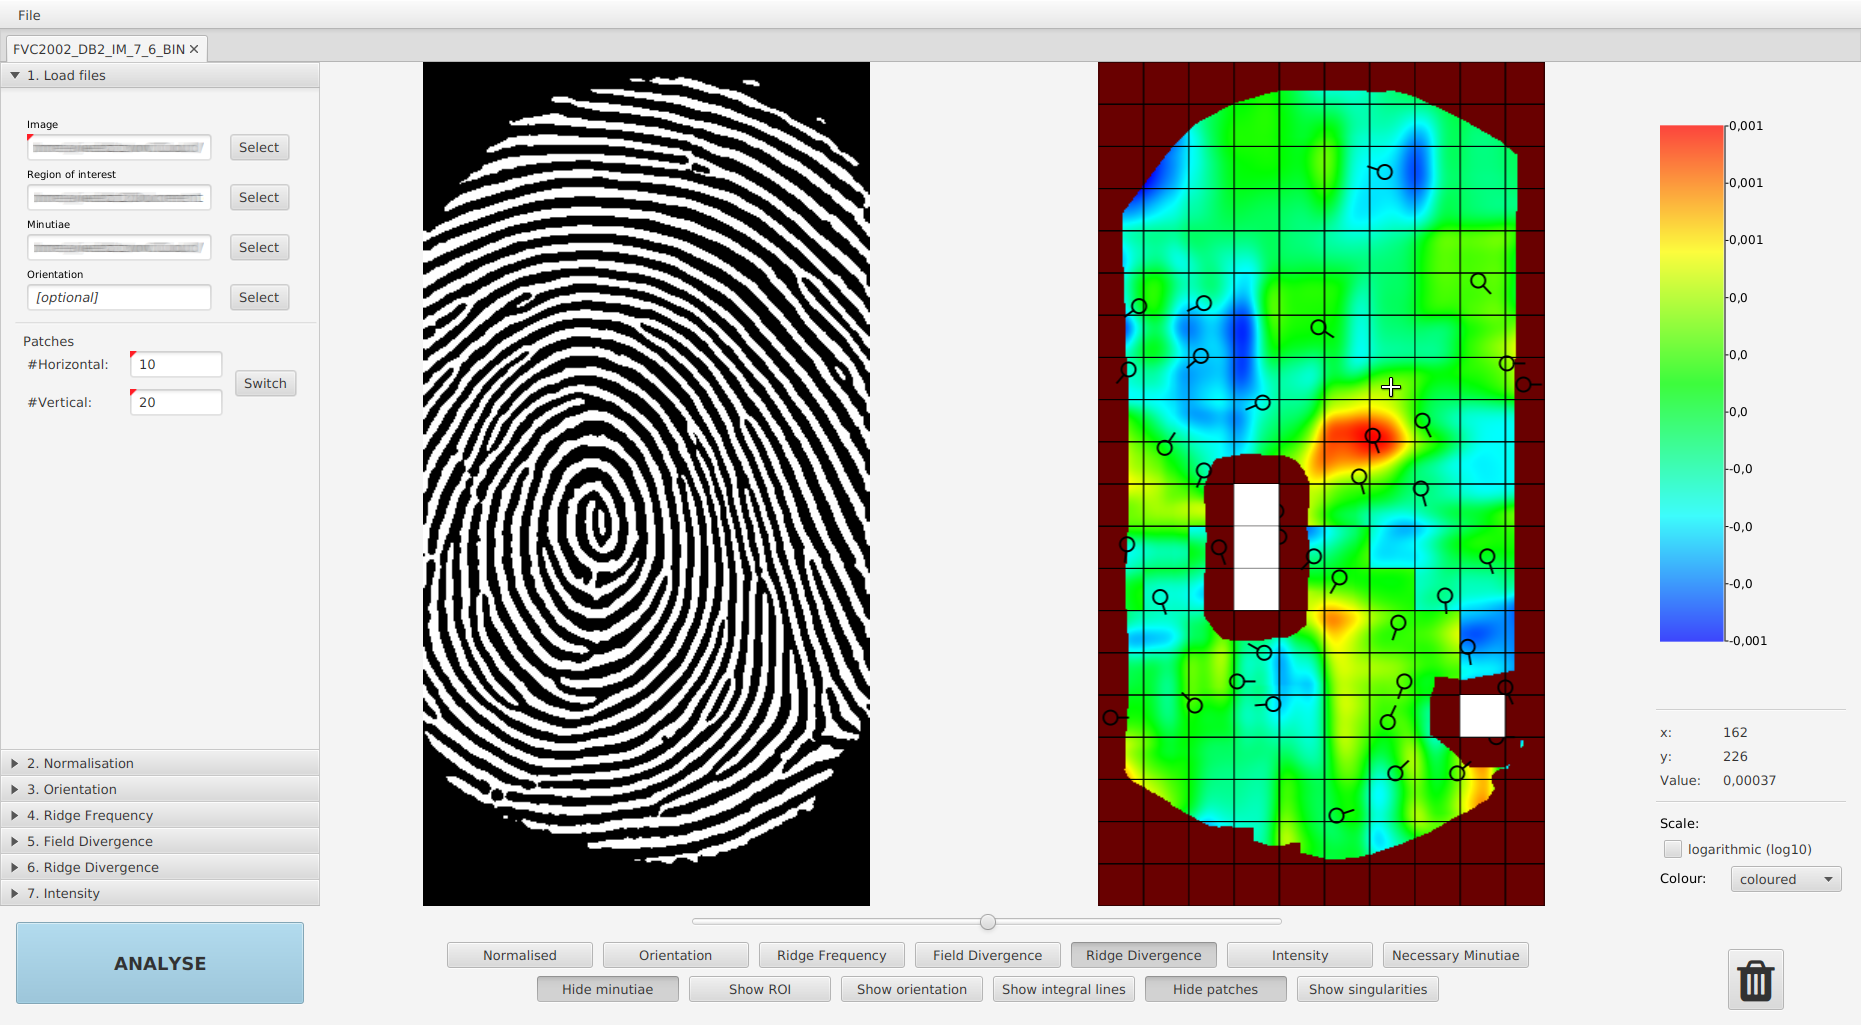Image resolution: width=1861 pixels, height=1025 pixels.
Task: Edit the #Horizontal patches field
Action: (x=176, y=364)
